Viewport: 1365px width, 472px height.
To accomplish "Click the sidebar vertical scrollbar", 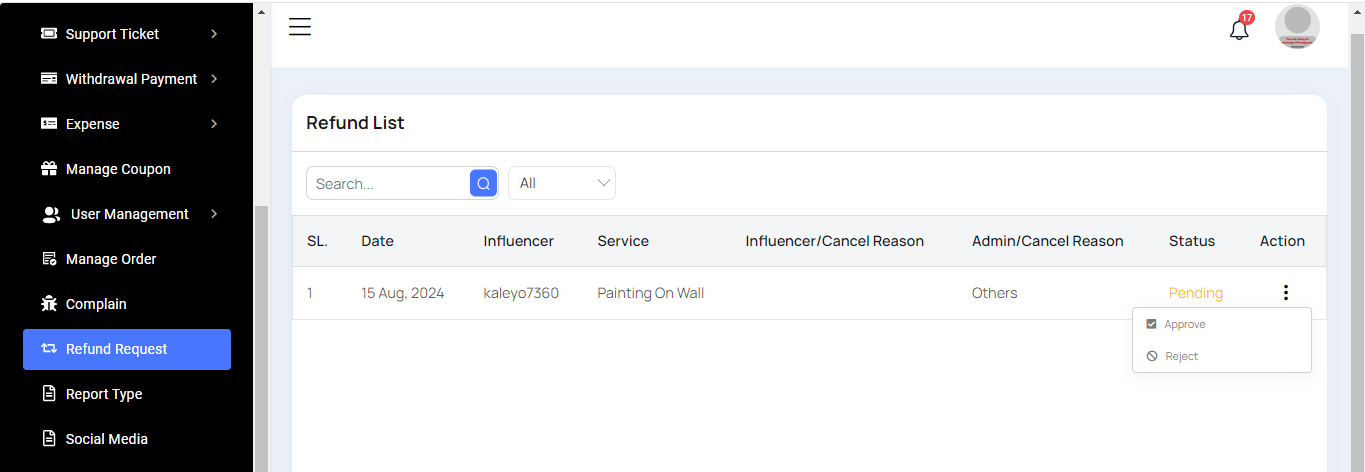I will [261, 330].
